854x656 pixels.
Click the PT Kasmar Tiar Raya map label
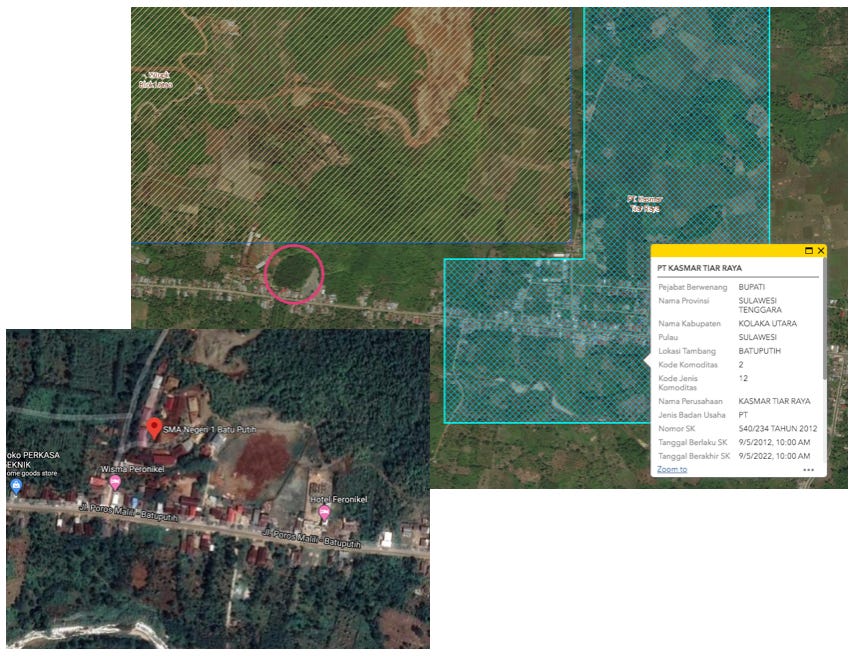[644, 204]
